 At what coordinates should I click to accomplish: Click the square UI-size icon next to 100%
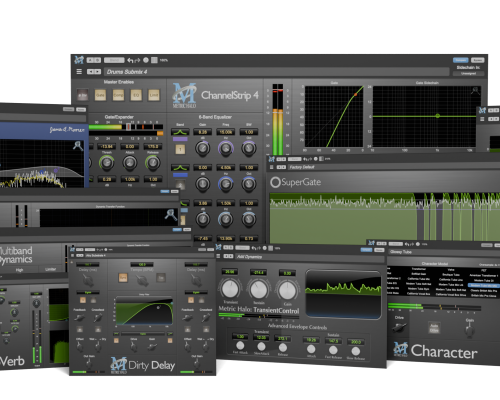pos(154,60)
